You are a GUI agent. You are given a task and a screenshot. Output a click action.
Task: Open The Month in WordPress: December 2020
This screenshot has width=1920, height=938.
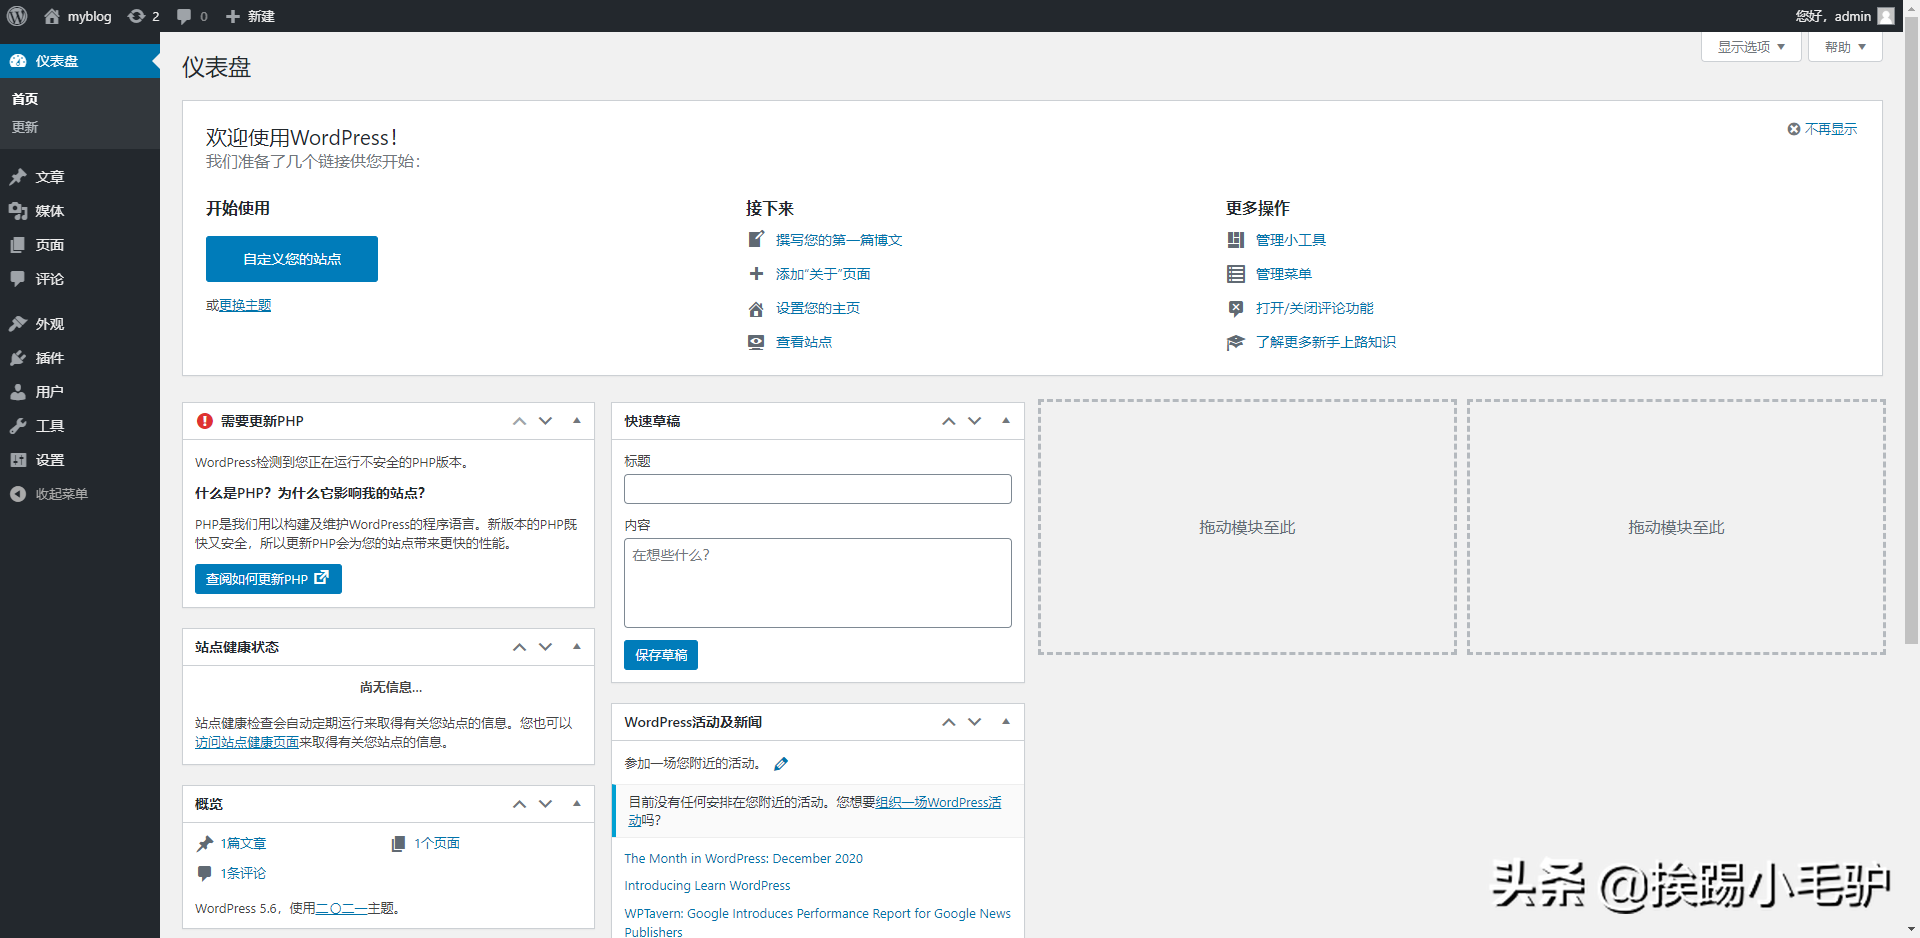pyautogui.click(x=744, y=859)
